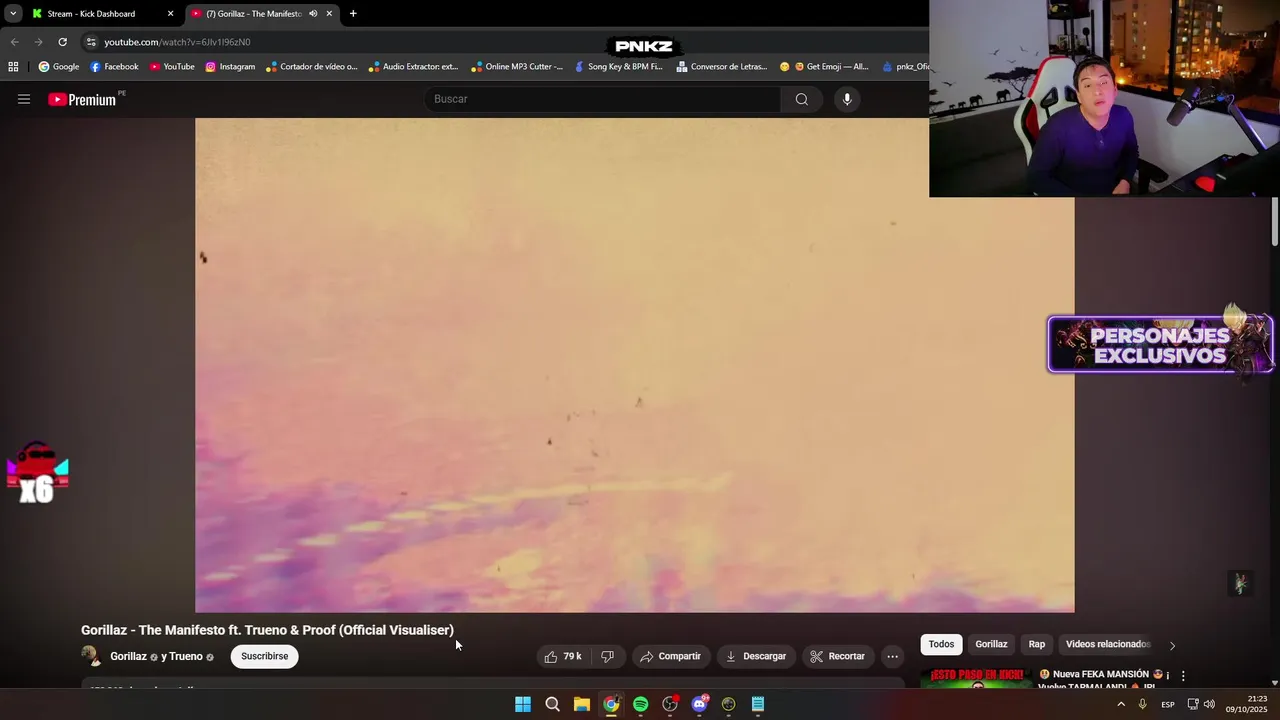Click the YouTube Buscar search field
This screenshot has height=720, width=1280.
[x=603, y=99]
